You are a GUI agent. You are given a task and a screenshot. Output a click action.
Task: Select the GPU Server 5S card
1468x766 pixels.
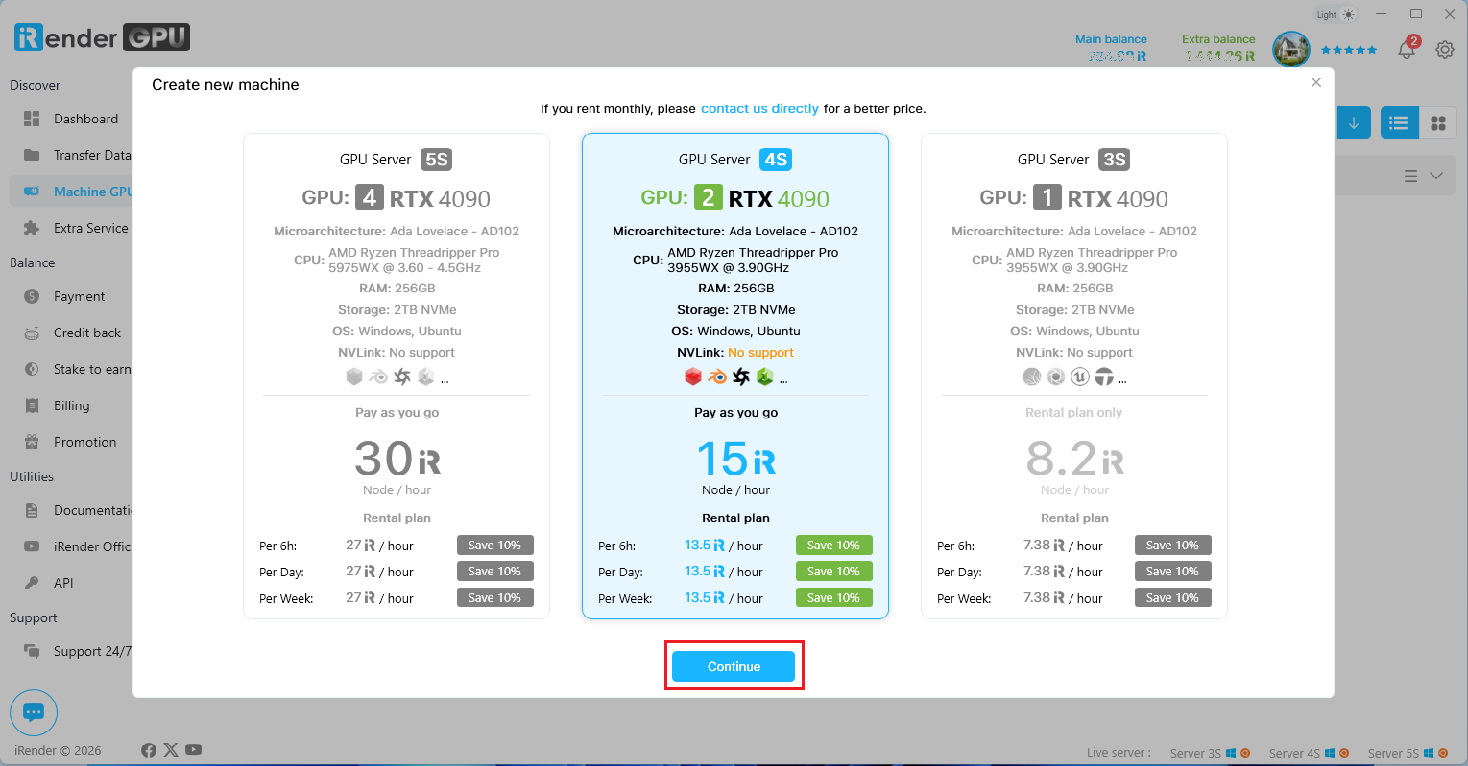[x=396, y=376]
